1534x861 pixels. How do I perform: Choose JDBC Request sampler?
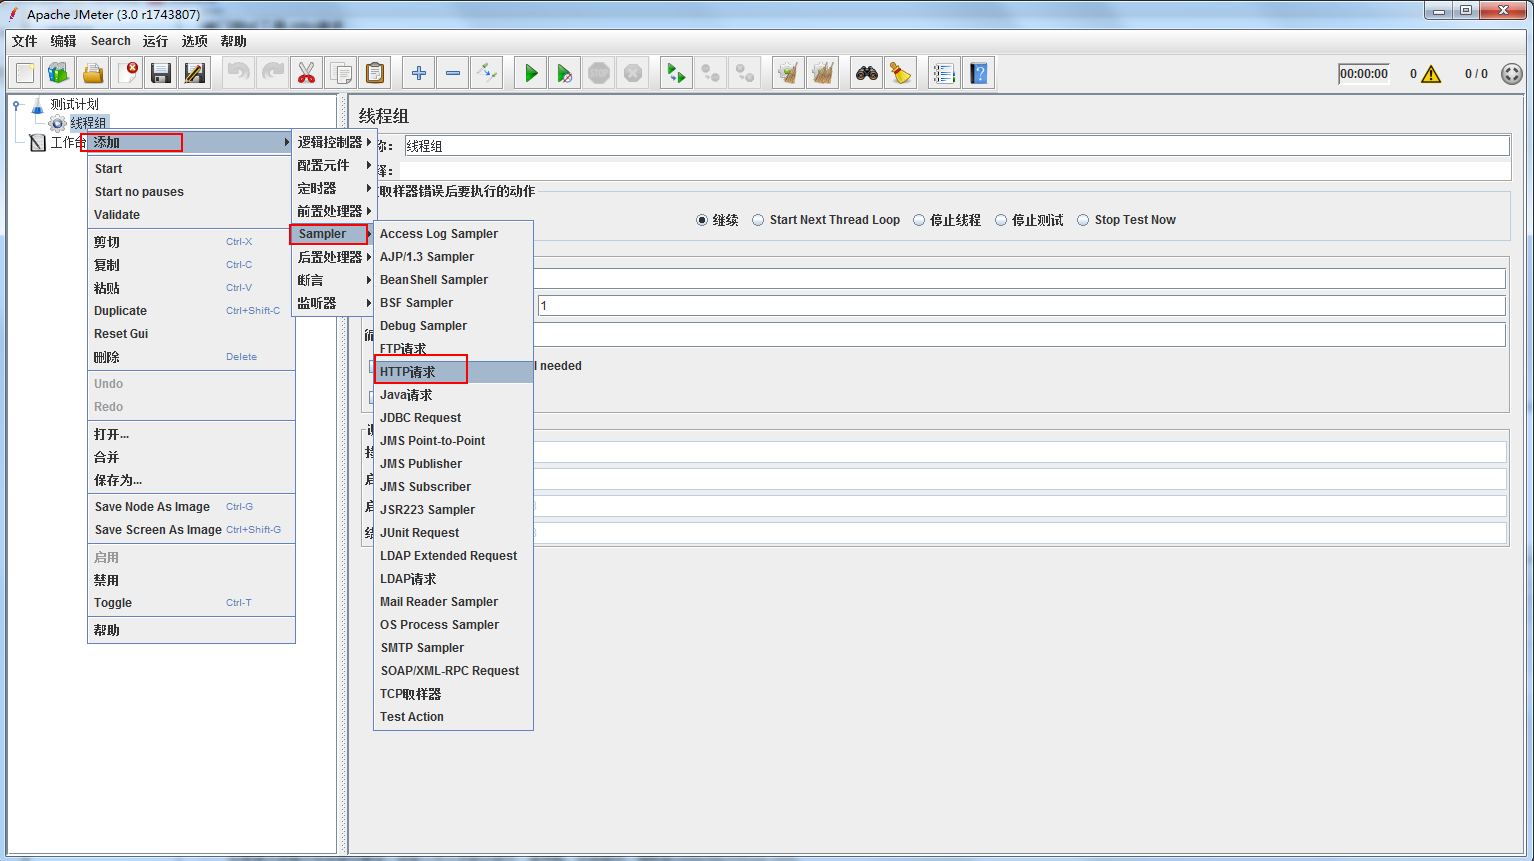click(453, 418)
